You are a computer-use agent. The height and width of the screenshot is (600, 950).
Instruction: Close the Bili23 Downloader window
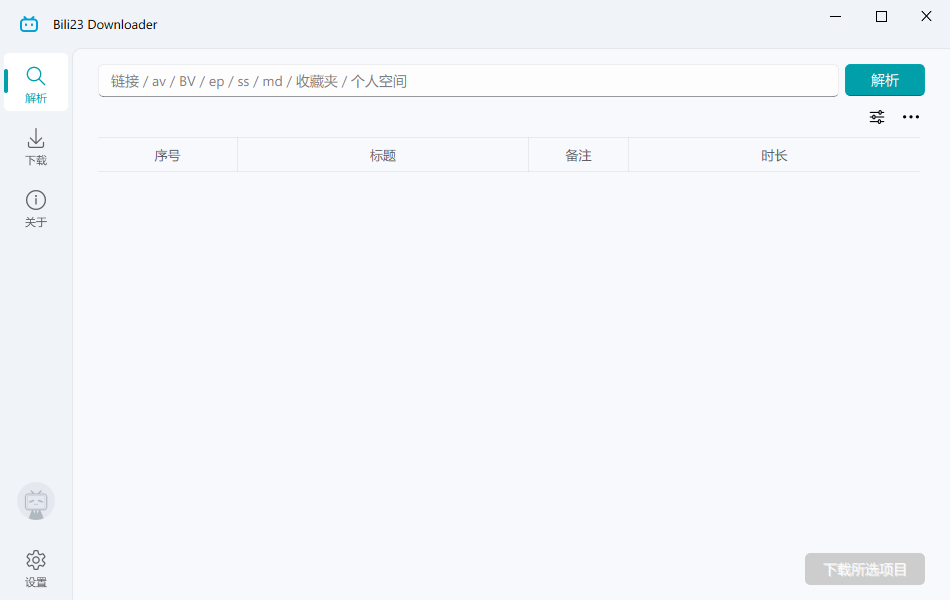[925, 16]
